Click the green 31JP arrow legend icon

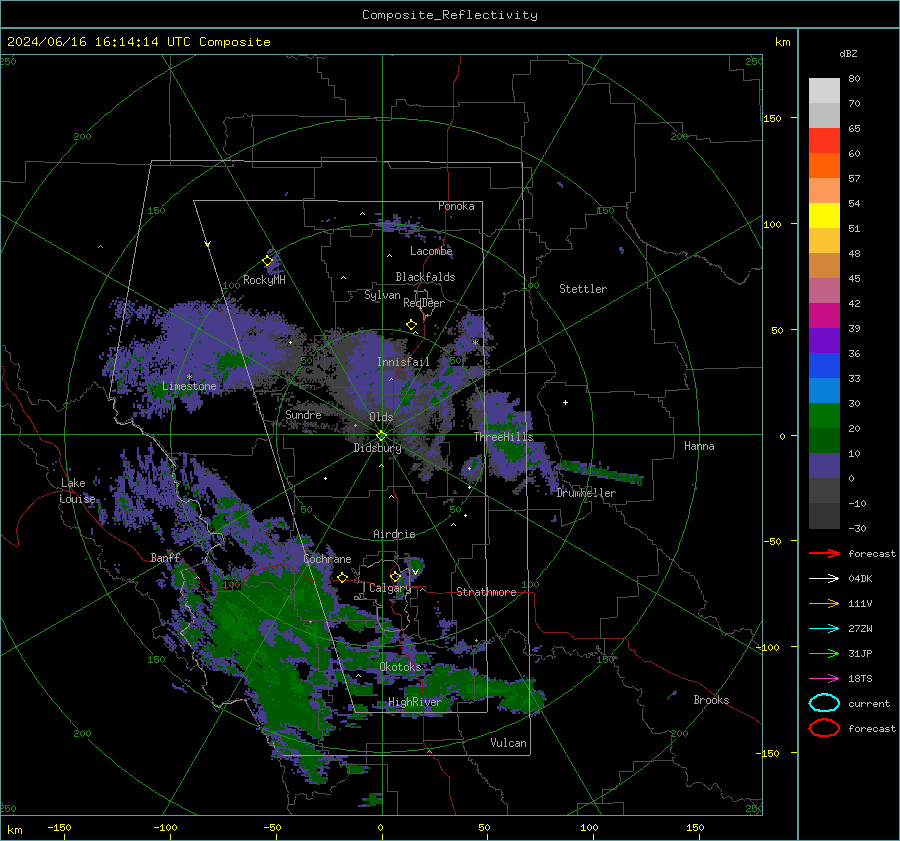pyautogui.click(x=824, y=653)
